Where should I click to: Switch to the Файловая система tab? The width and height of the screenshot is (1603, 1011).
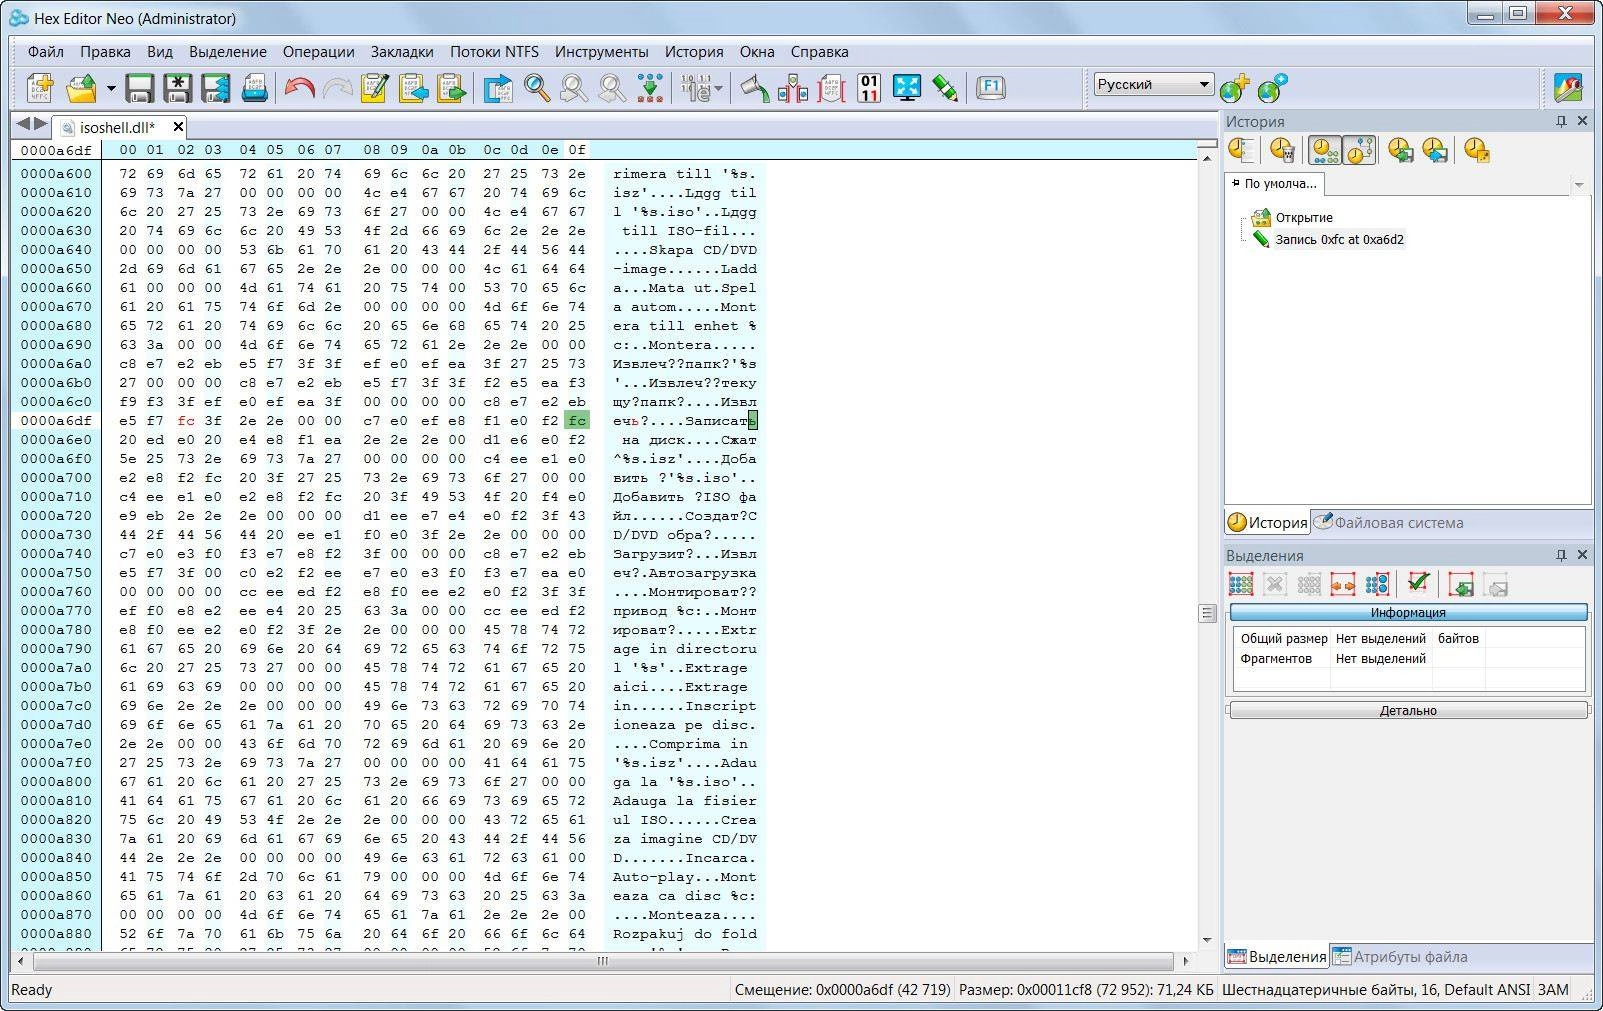coord(1388,522)
